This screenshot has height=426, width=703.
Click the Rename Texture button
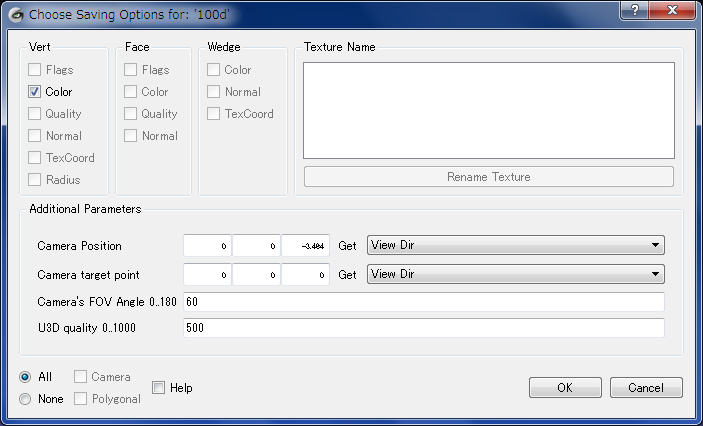click(489, 177)
